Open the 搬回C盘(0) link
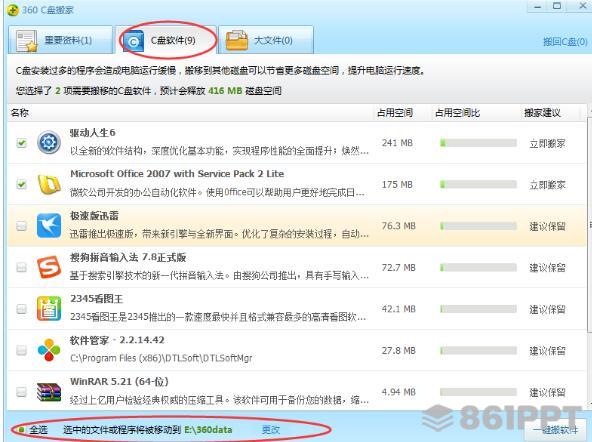This screenshot has height=442, width=592. [x=565, y=42]
